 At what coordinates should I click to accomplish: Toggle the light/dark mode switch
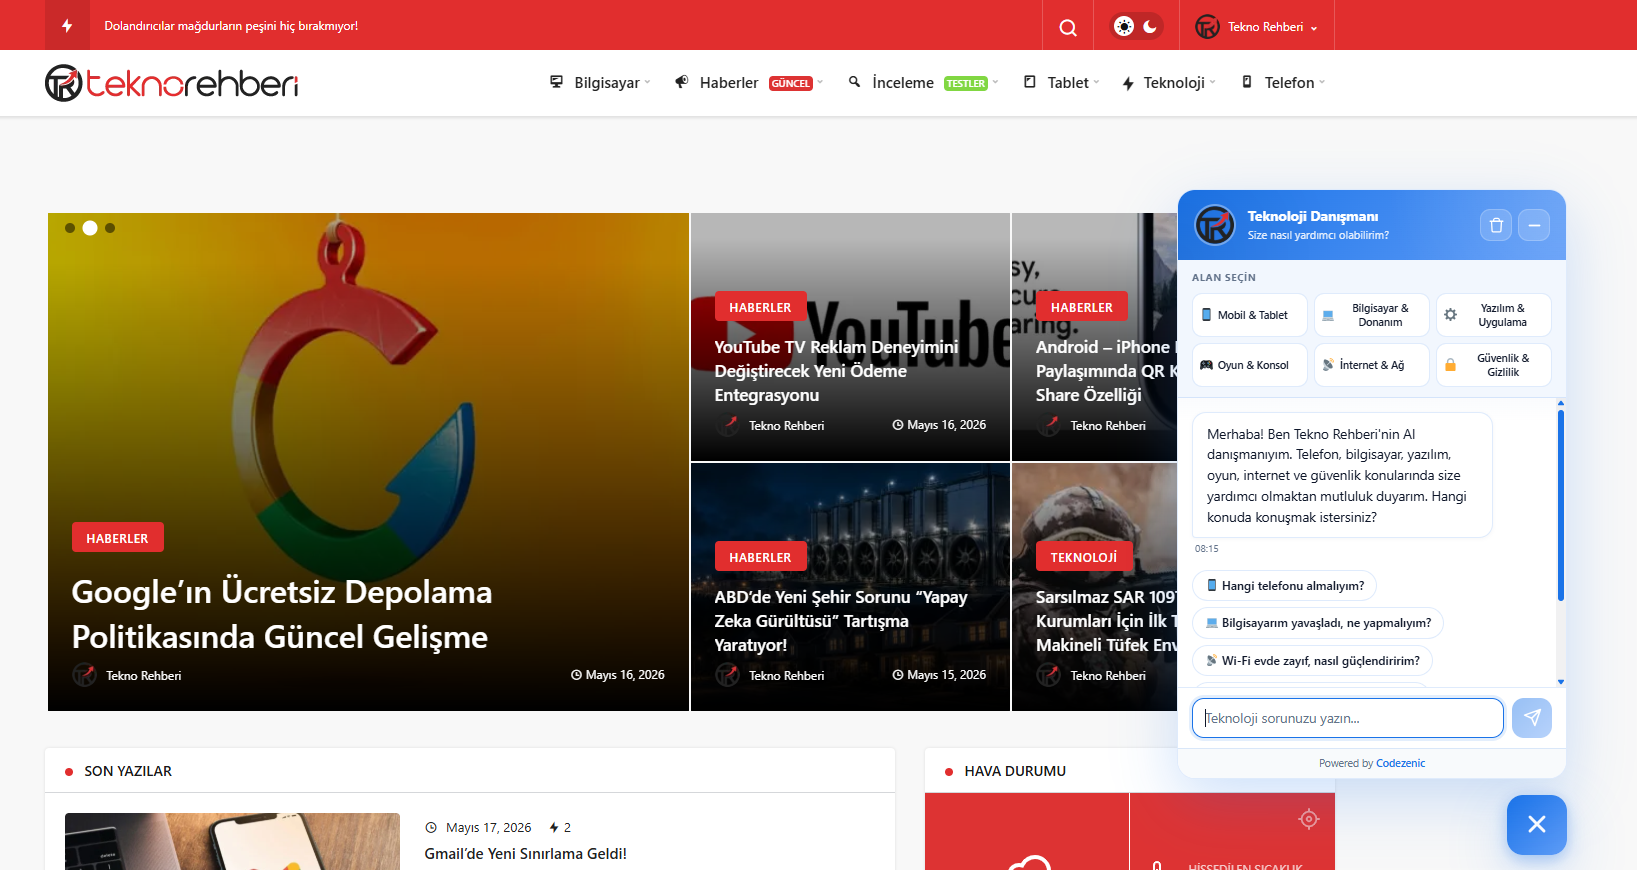1137,26
